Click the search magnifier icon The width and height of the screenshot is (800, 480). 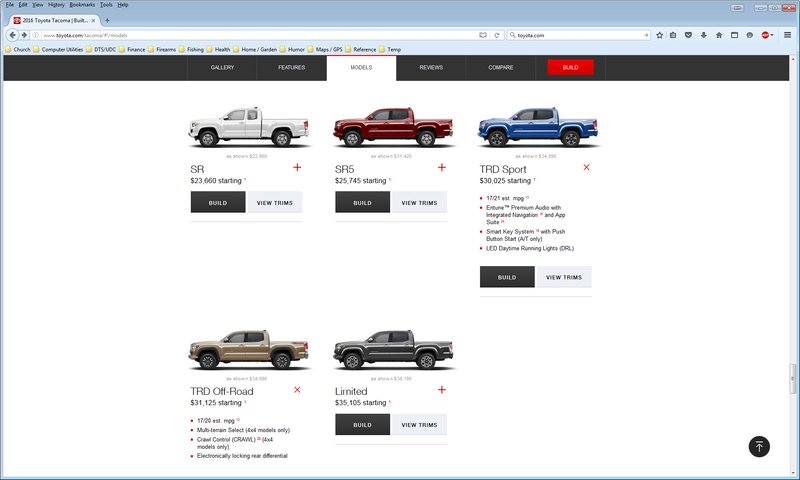click(512, 35)
